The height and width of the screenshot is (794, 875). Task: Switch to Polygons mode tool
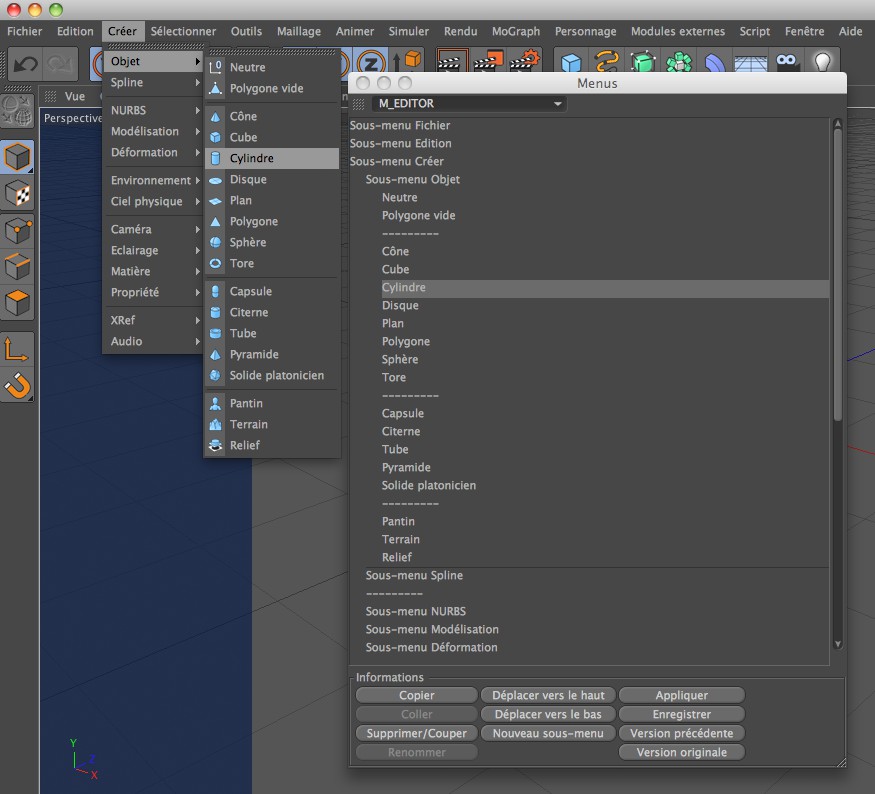click(x=18, y=302)
